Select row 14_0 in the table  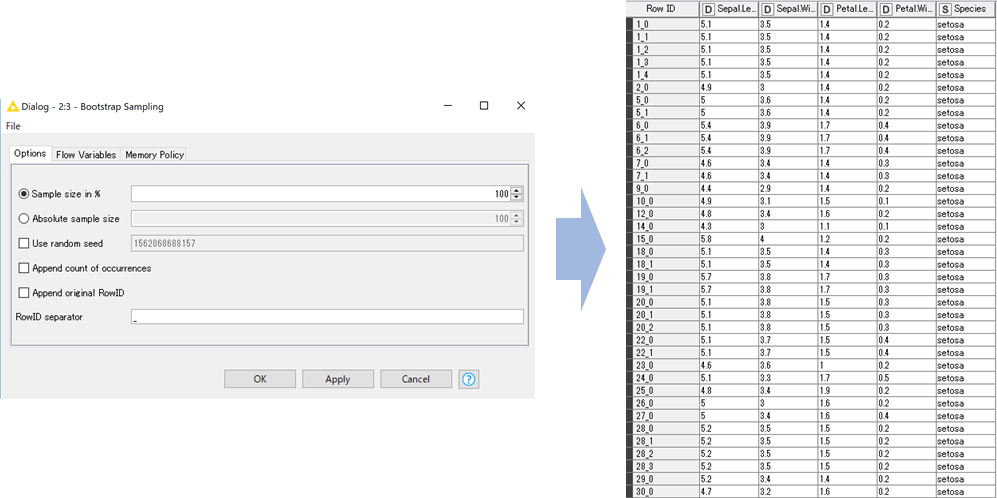pyautogui.click(x=811, y=226)
